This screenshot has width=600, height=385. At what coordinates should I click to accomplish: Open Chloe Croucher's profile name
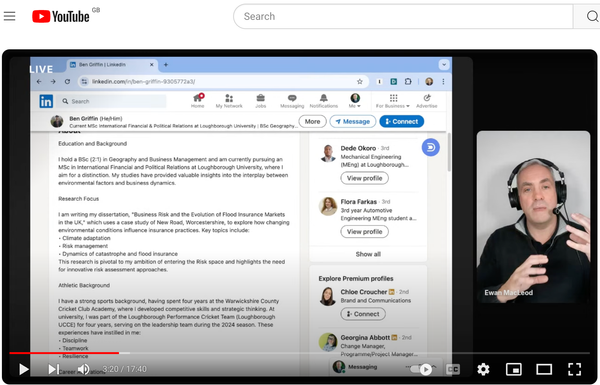(x=364, y=292)
